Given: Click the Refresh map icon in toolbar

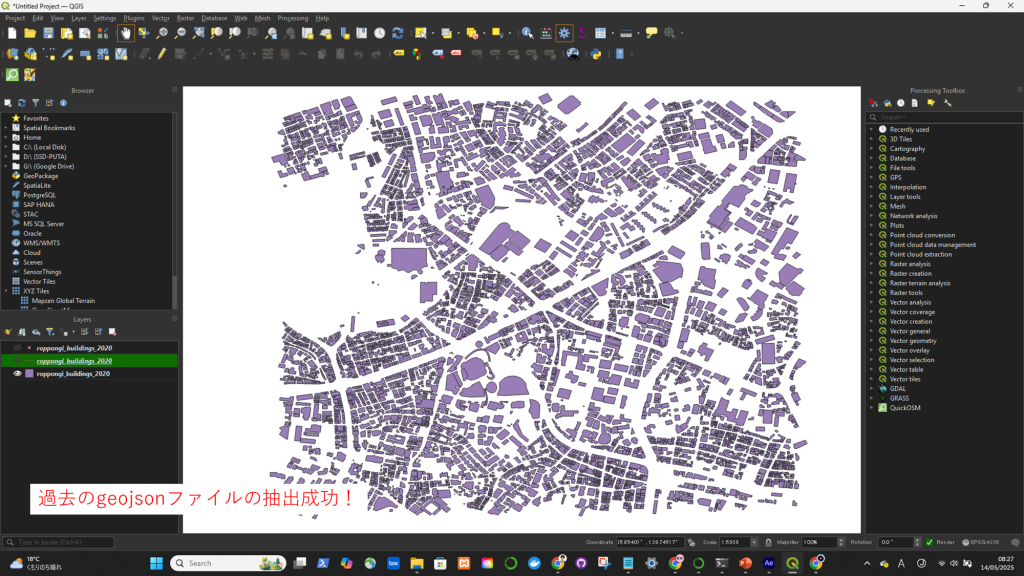Looking at the screenshot, I should coord(397,33).
